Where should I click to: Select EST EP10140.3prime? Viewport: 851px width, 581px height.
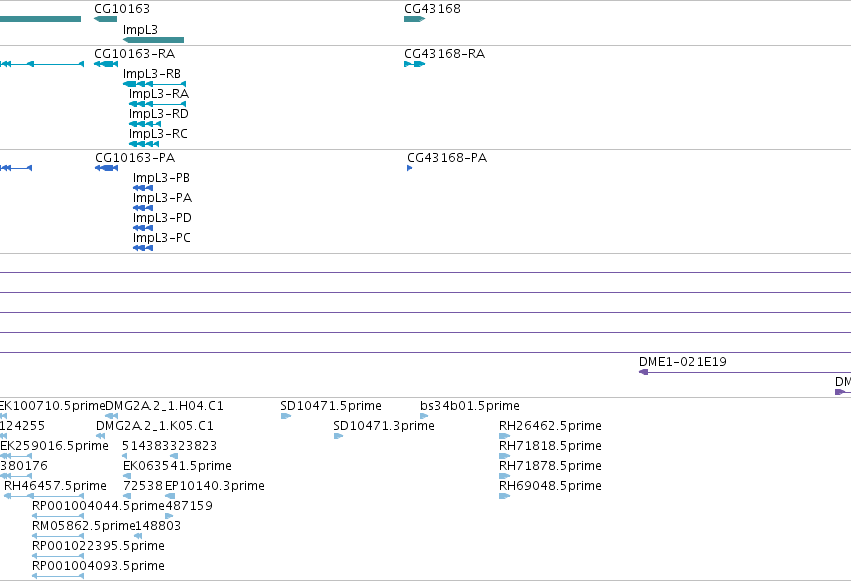click(214, 486)
